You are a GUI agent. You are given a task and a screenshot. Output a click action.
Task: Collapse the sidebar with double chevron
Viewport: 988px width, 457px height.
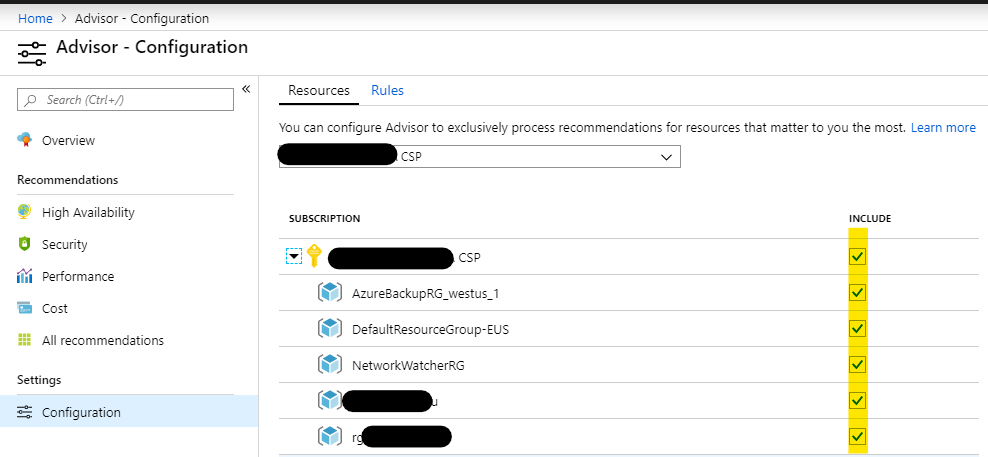pos(246,90)
